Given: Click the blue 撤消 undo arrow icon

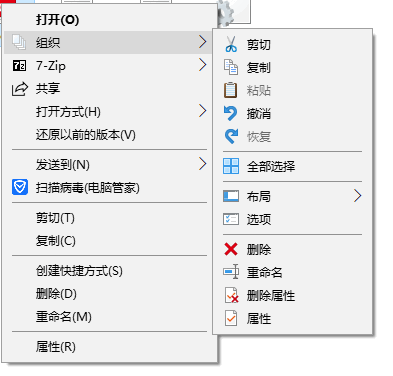Looking at the screenshot, I should pos(231,113).
